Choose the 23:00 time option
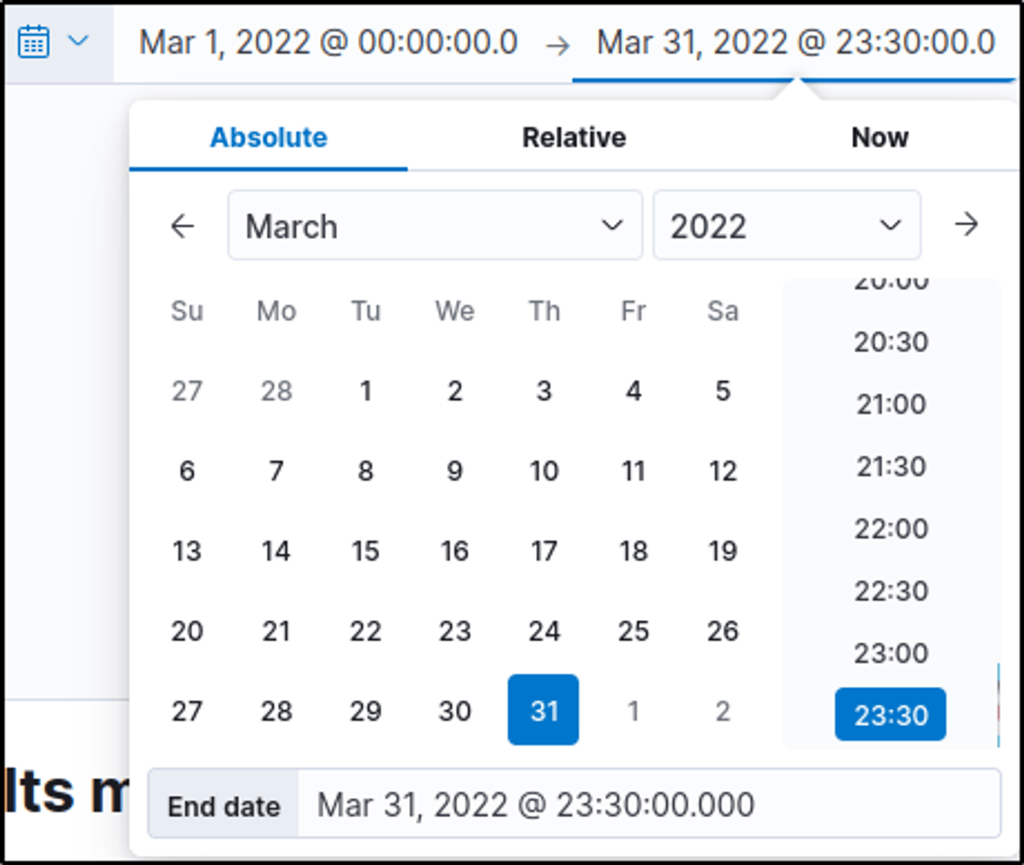The height and width of the screenshot is (865, 1024). tap(890, 653)
